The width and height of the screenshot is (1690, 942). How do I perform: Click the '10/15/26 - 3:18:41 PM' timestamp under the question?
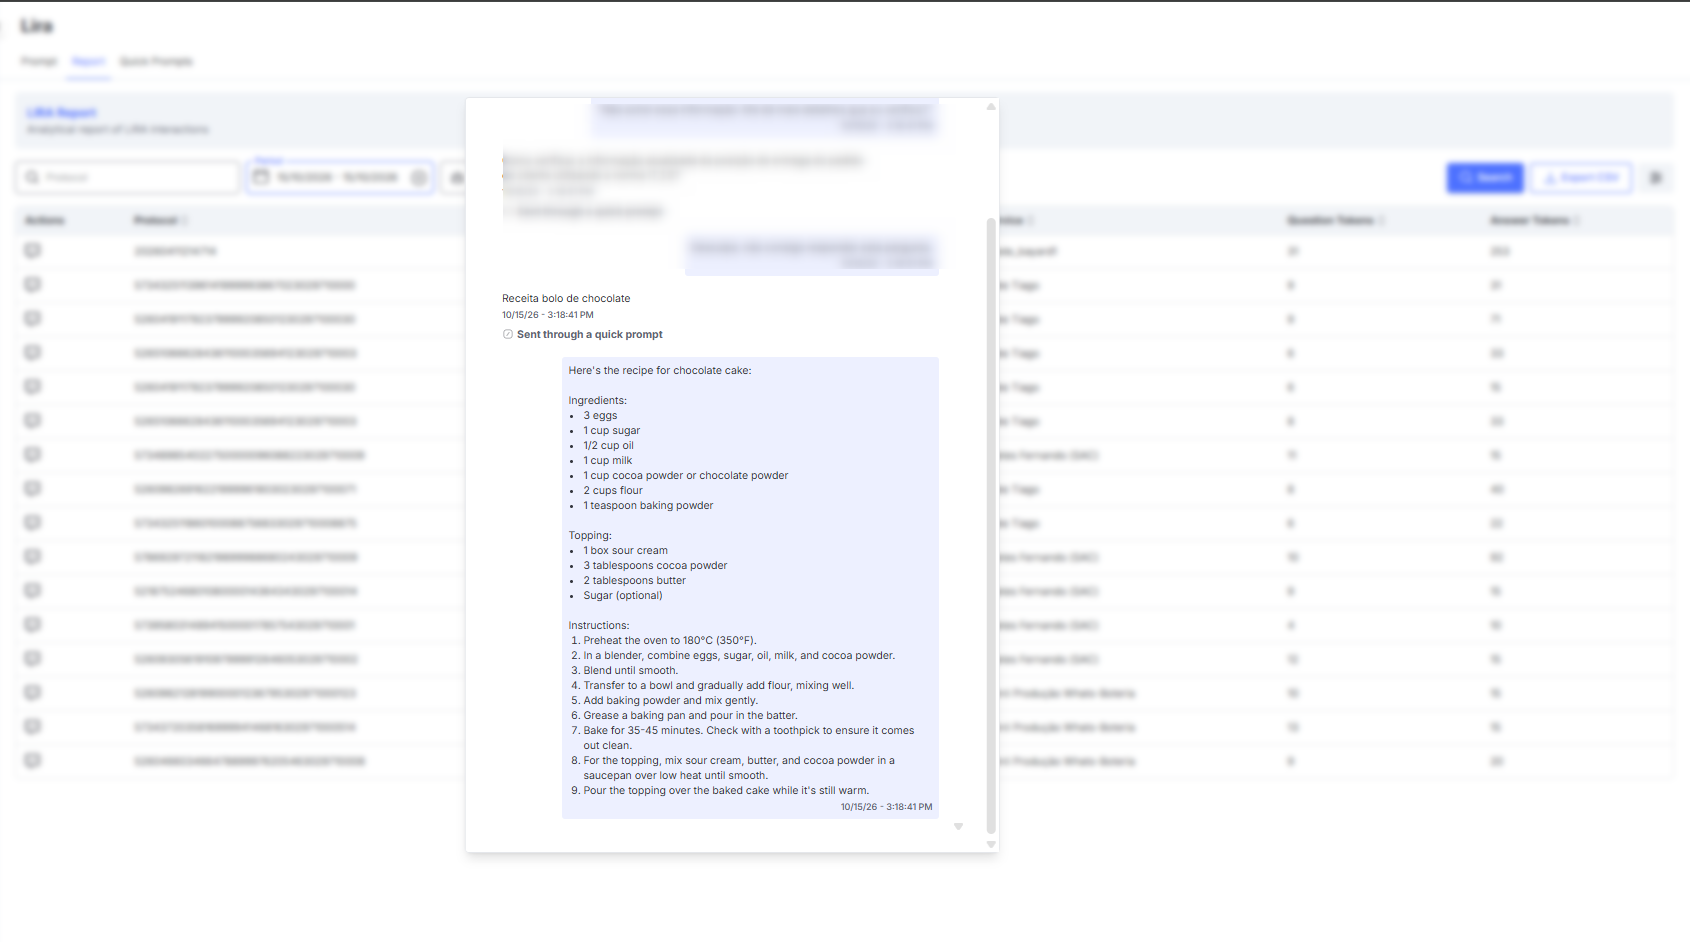pyautogui.click(x=548, y=315)
